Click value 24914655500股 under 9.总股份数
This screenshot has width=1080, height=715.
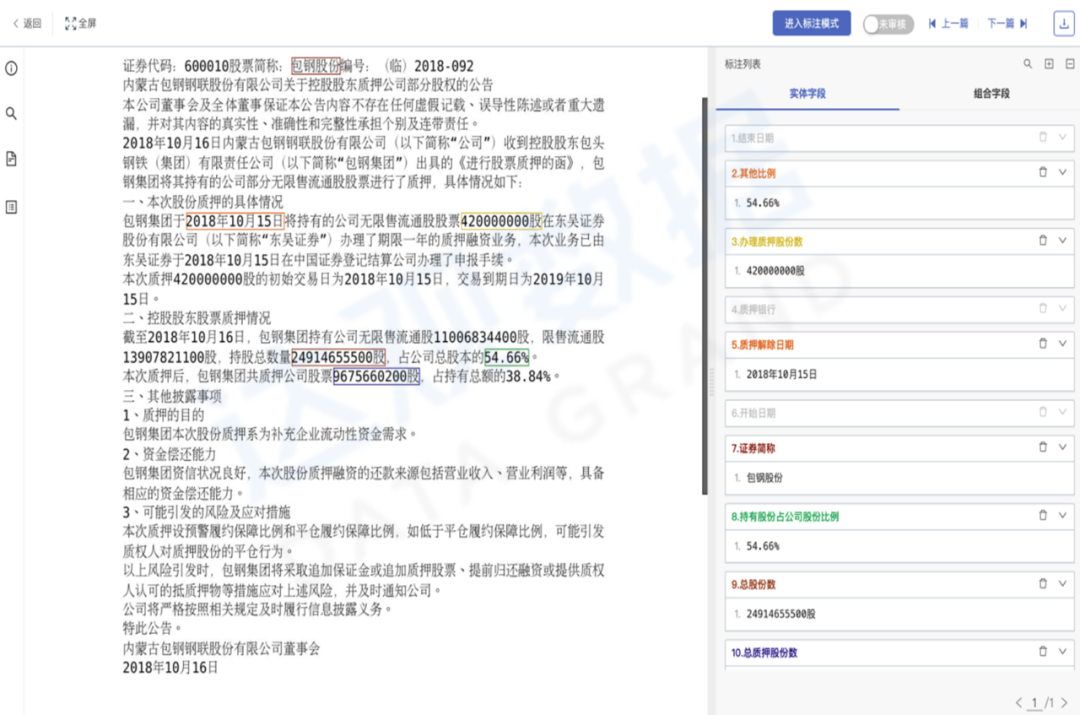click(780, 614)
